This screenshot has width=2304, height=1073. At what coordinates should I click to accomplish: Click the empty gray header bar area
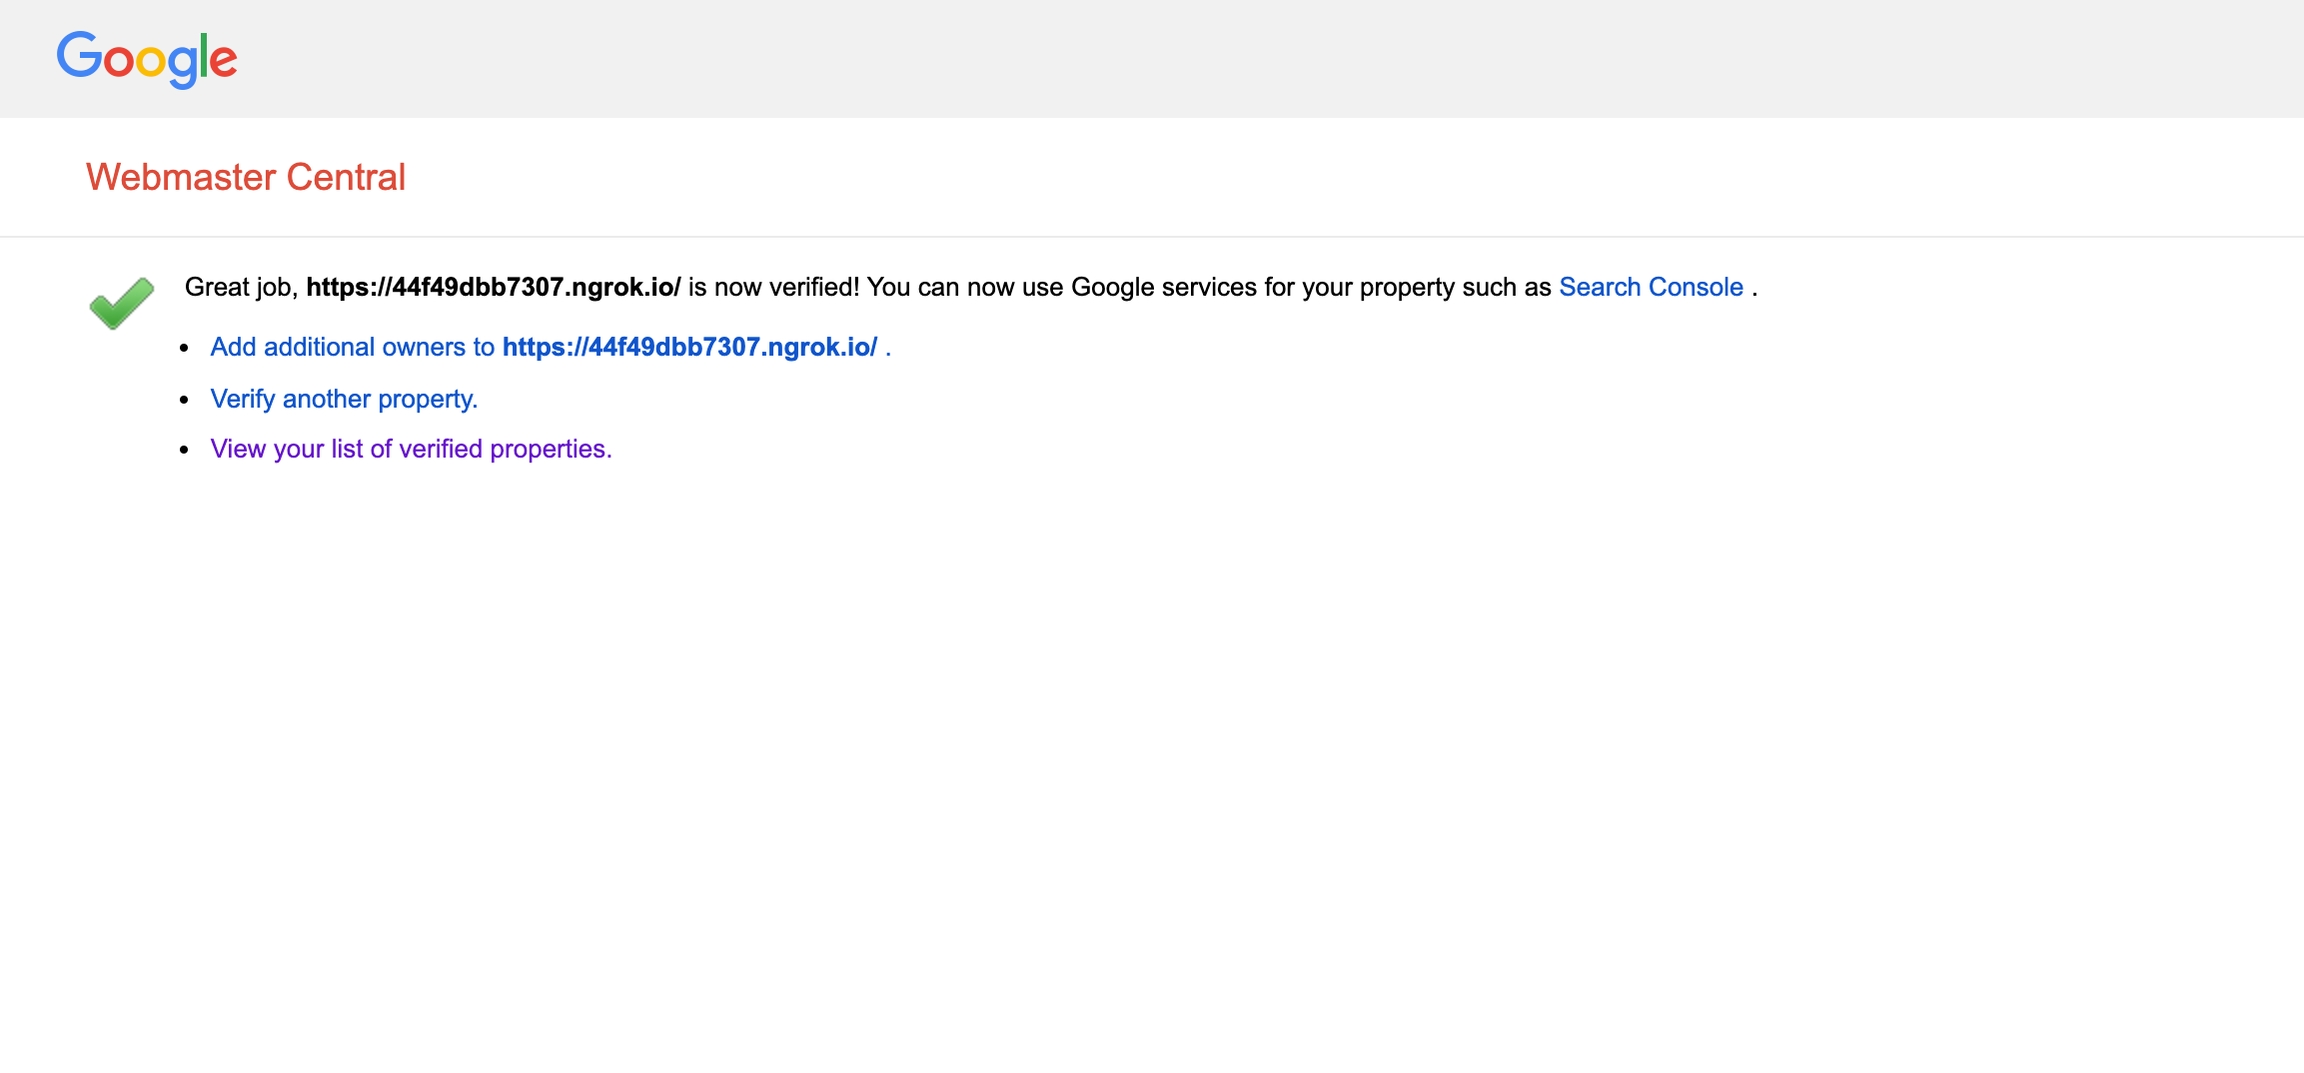click(1200, 58)
